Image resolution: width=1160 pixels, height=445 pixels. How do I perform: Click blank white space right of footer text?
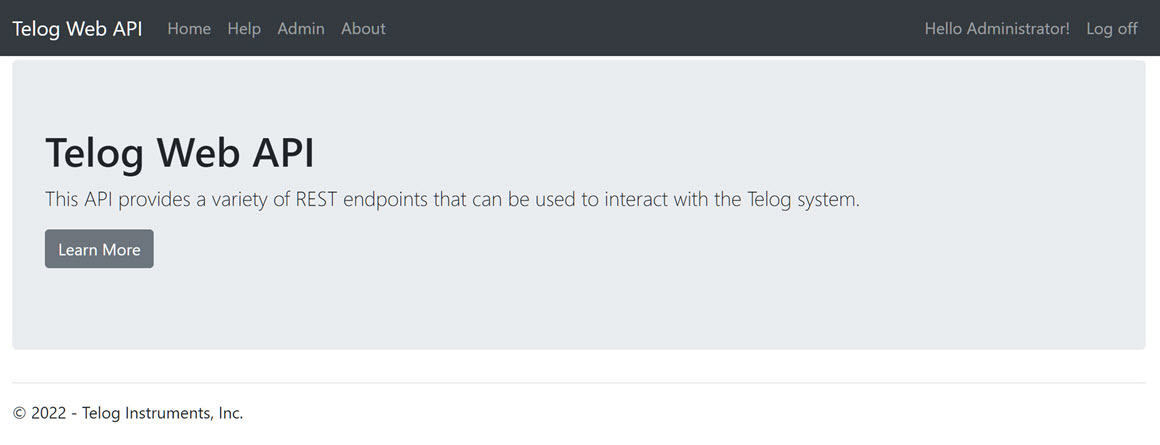pos(700,413)
